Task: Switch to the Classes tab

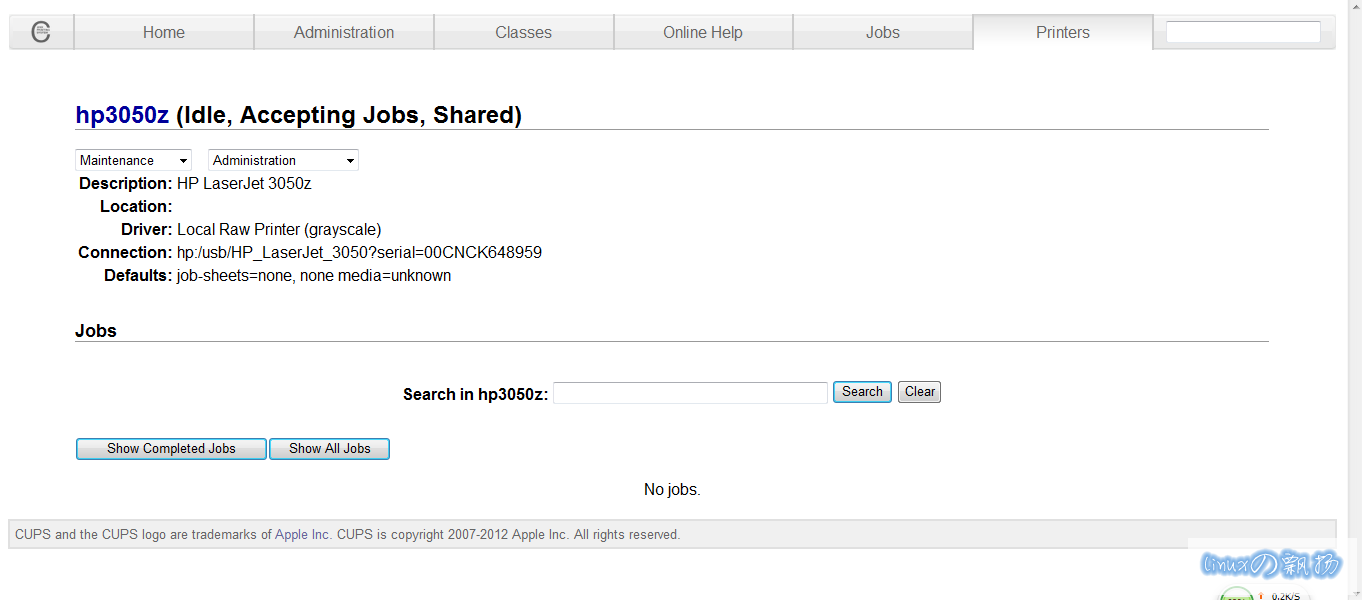Action: [x=523, y=32]
